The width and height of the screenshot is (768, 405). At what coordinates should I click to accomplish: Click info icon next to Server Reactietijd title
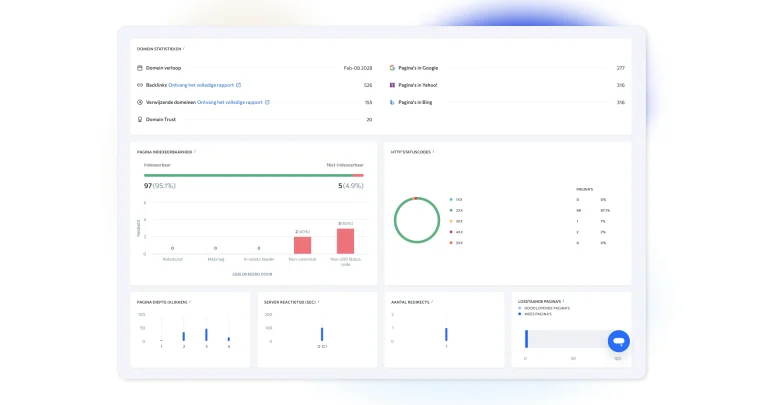click(318, 302)
